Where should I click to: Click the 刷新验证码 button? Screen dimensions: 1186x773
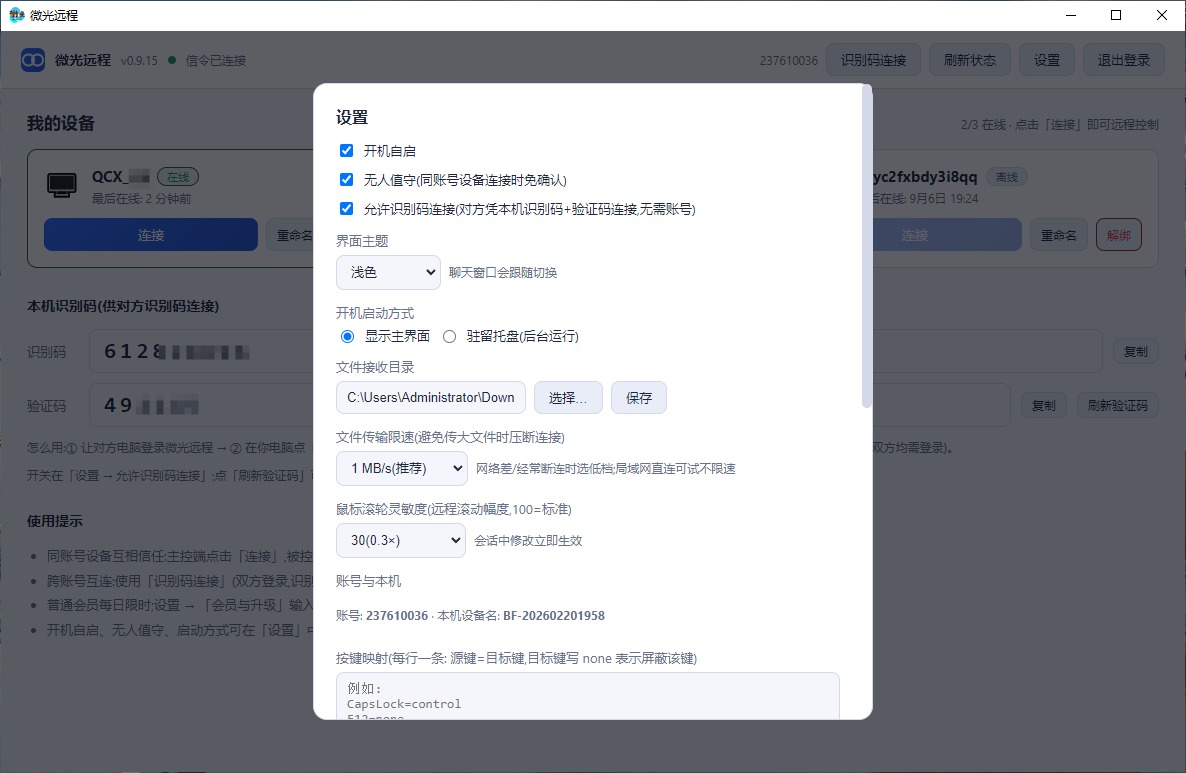(x=1118, y=405)
